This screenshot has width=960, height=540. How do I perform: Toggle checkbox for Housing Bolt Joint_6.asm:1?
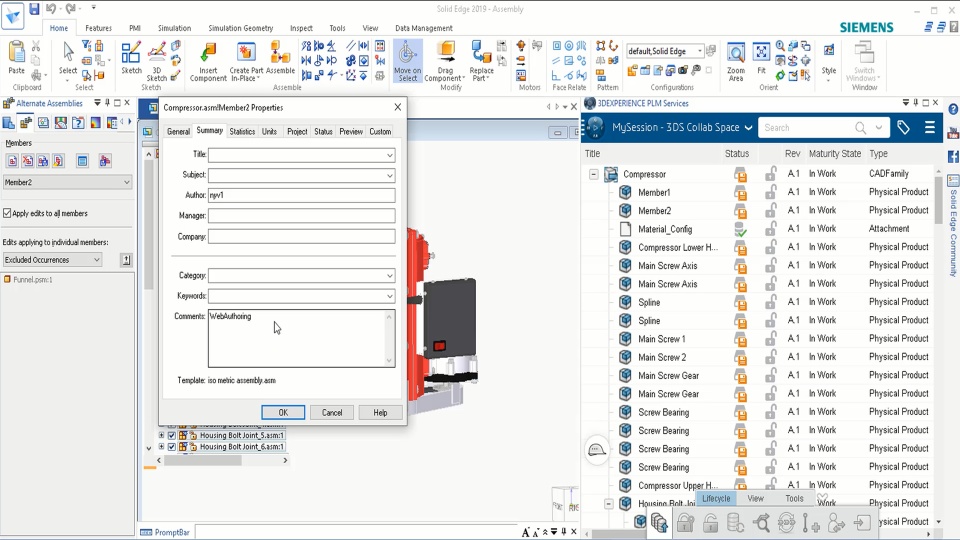pyautogui.click(x=171, y=447)
